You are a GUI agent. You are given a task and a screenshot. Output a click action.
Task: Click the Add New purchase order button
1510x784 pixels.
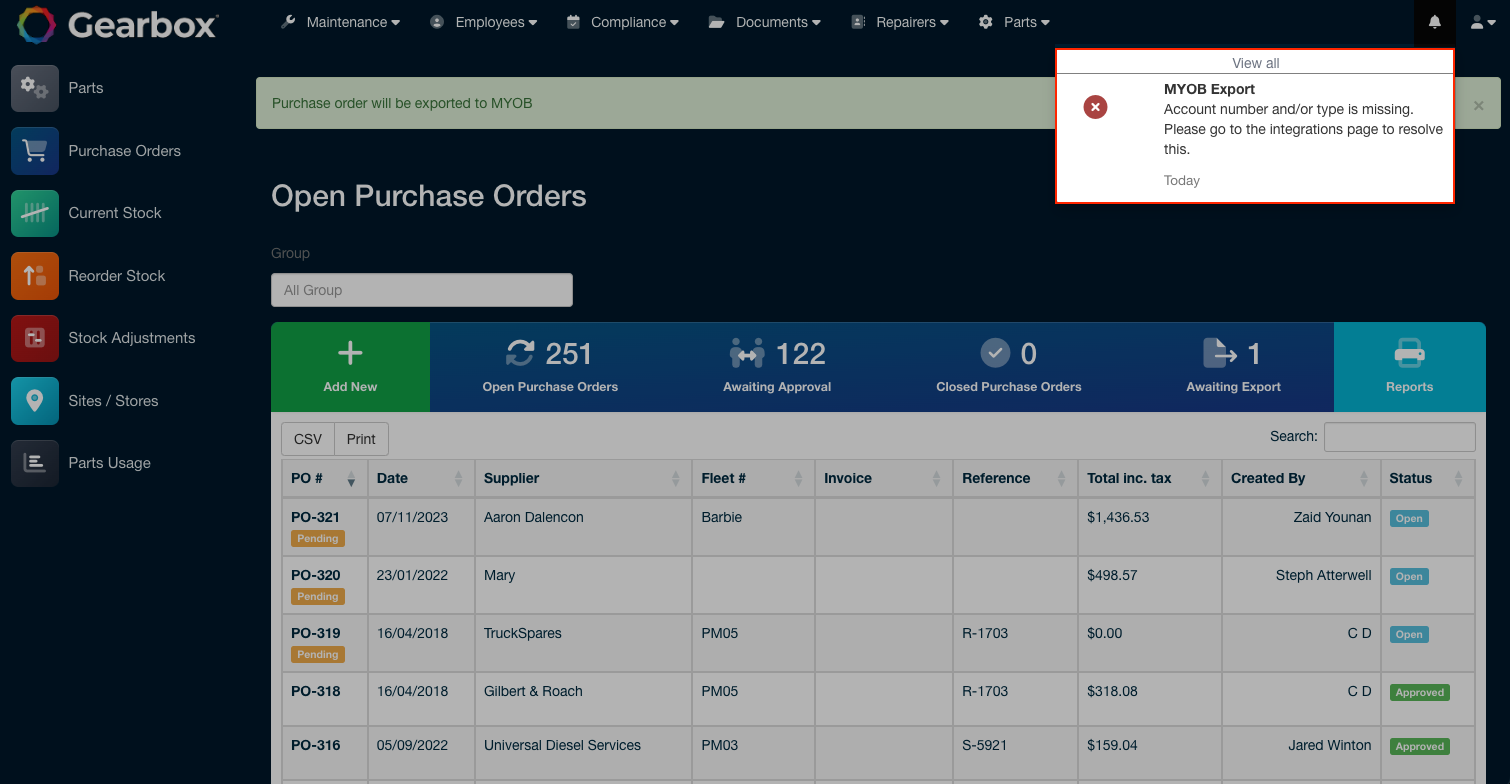click(x=349, y=367)
